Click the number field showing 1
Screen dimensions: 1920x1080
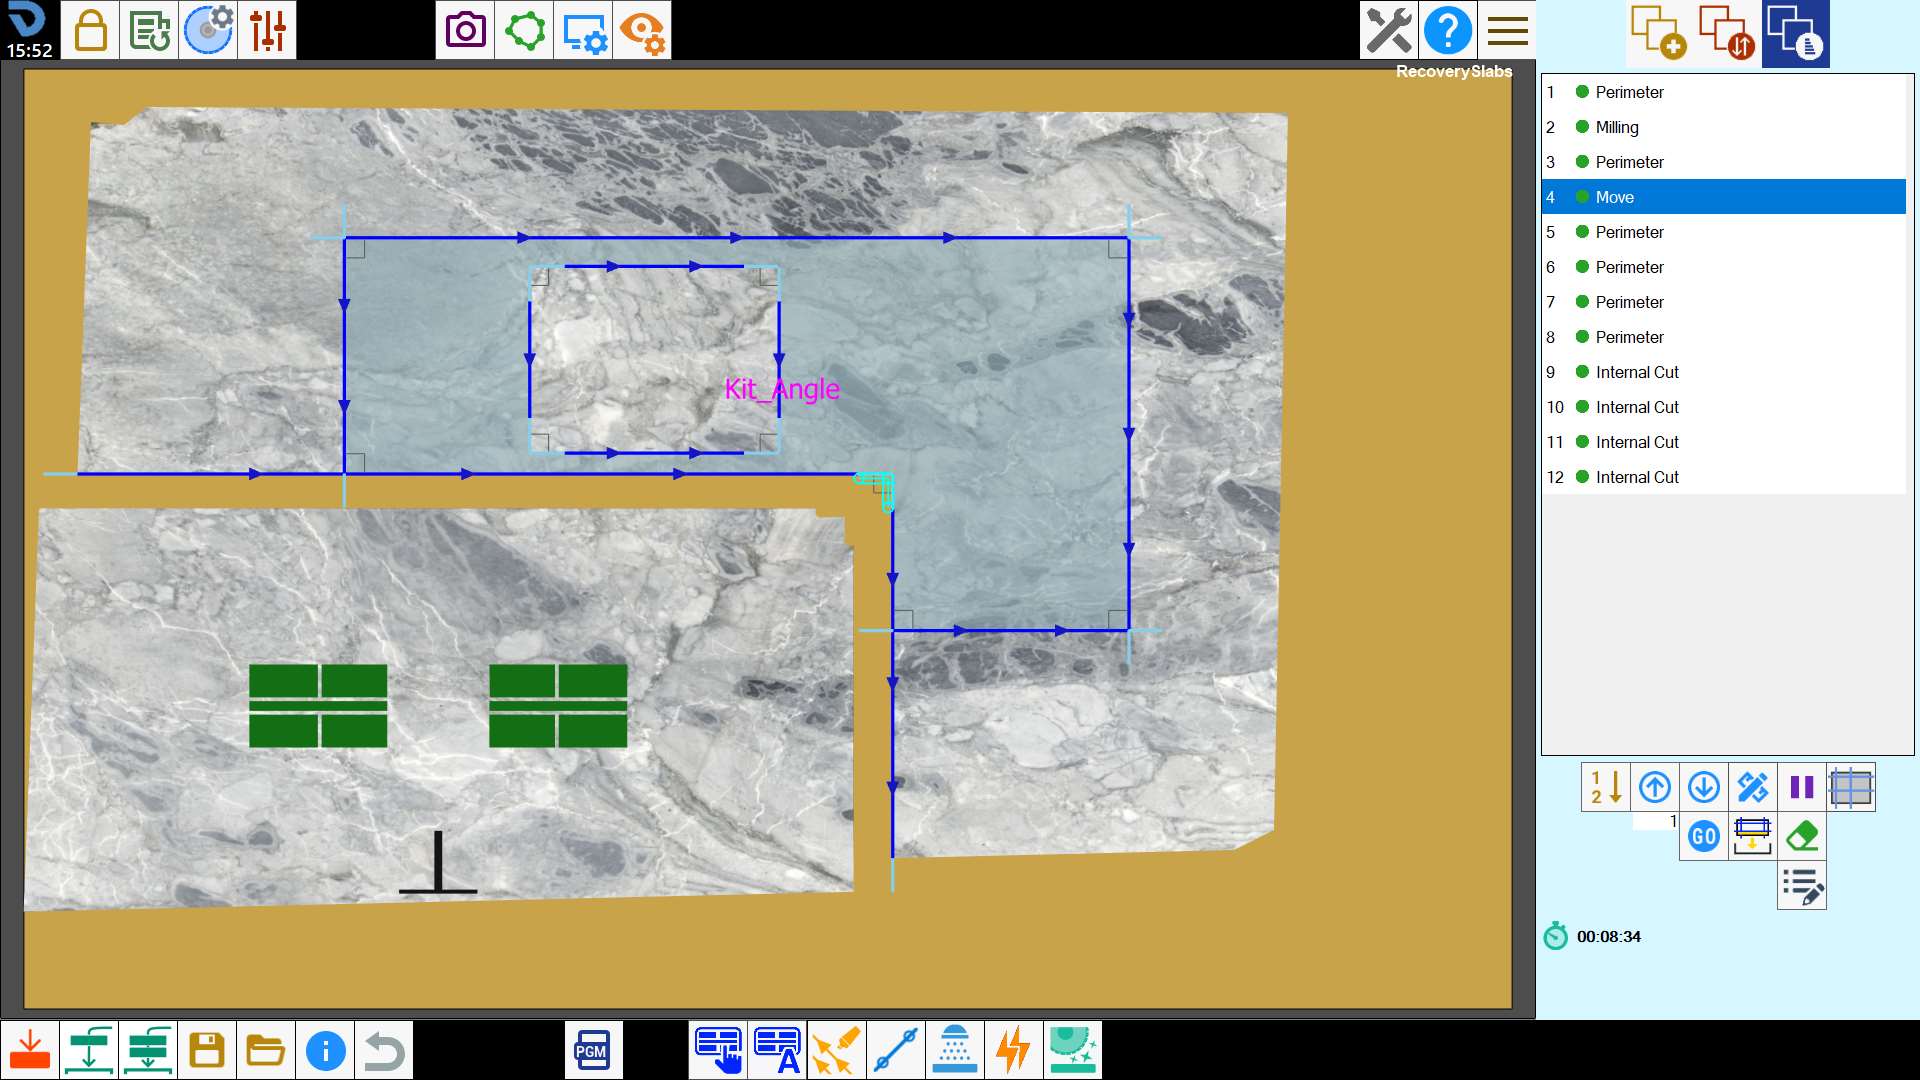pyautogui.click(x=1655, y=821)
